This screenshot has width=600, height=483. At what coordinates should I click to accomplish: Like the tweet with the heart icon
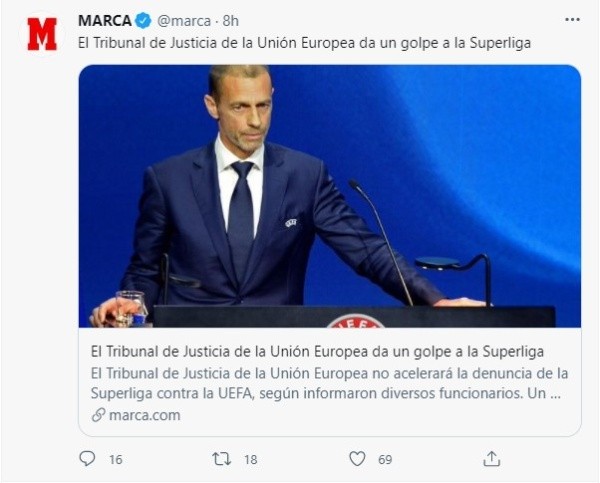357,459
